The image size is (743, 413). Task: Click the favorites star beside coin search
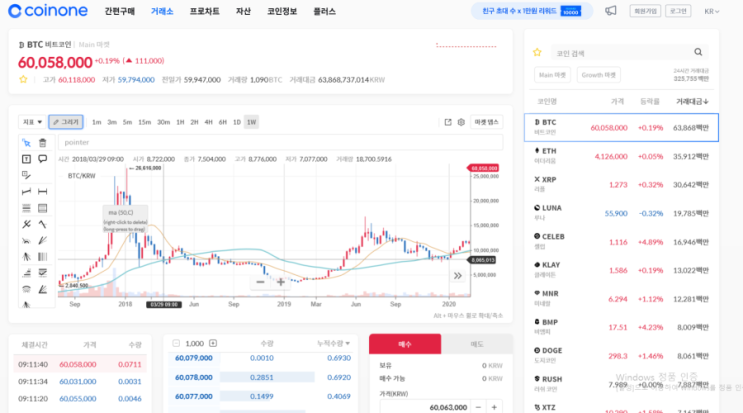point(537,53)
